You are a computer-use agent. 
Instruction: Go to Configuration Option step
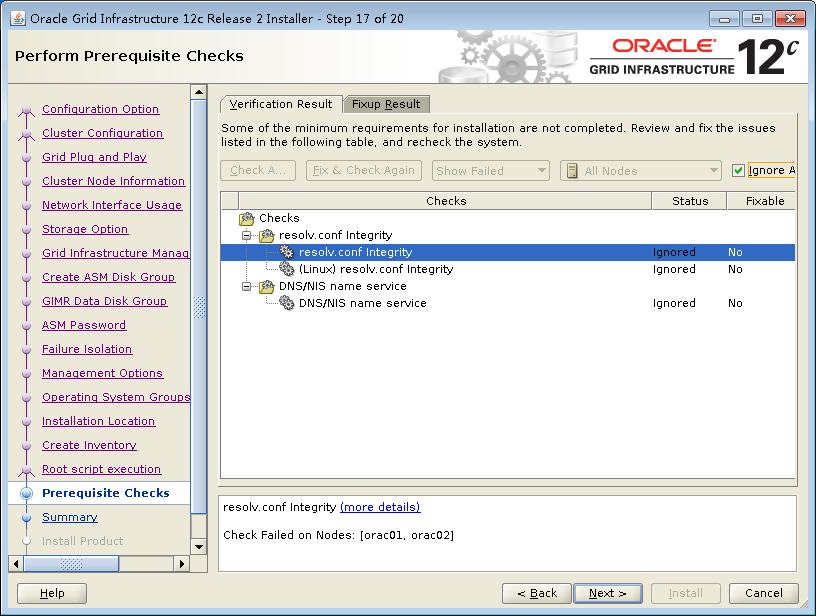tap(100, 109)
